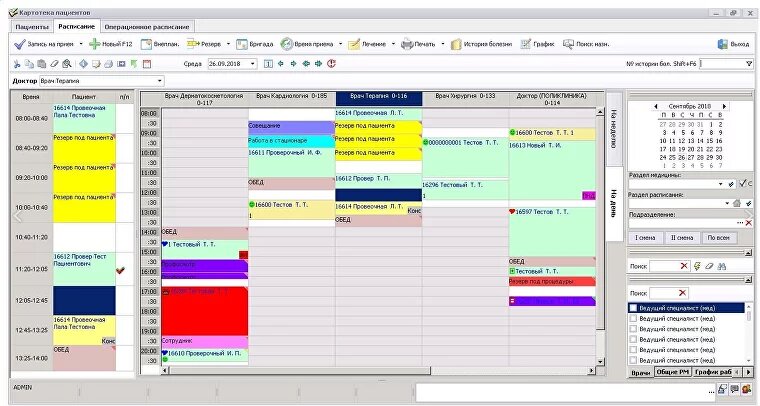Click the Печать printer button
The width and height of the screenshot is (760, 406).
(x=418, y=44)
